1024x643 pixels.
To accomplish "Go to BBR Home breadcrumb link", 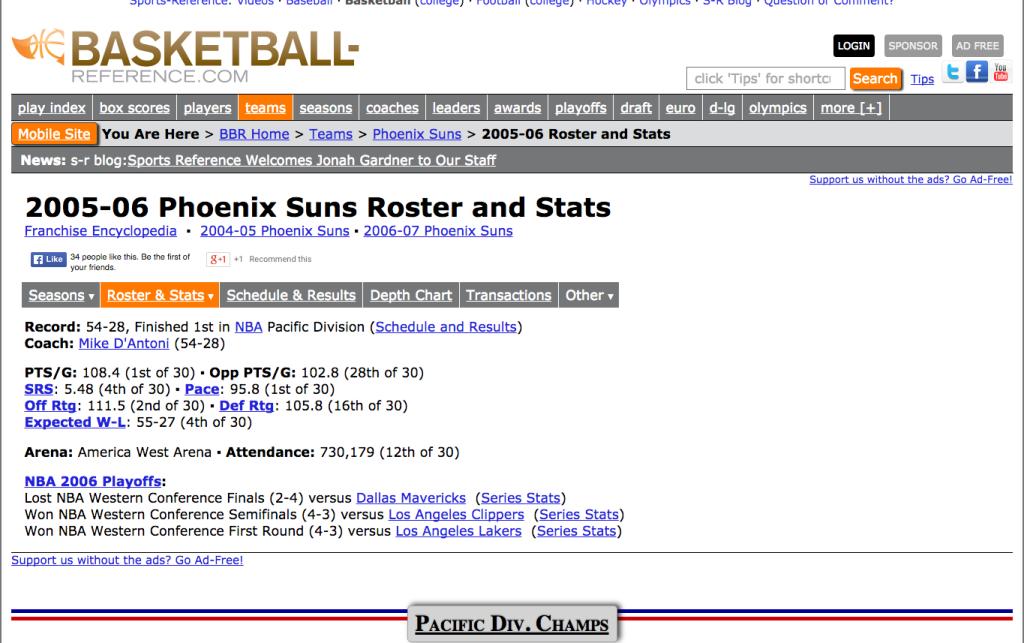I will [x=254, y=134].
